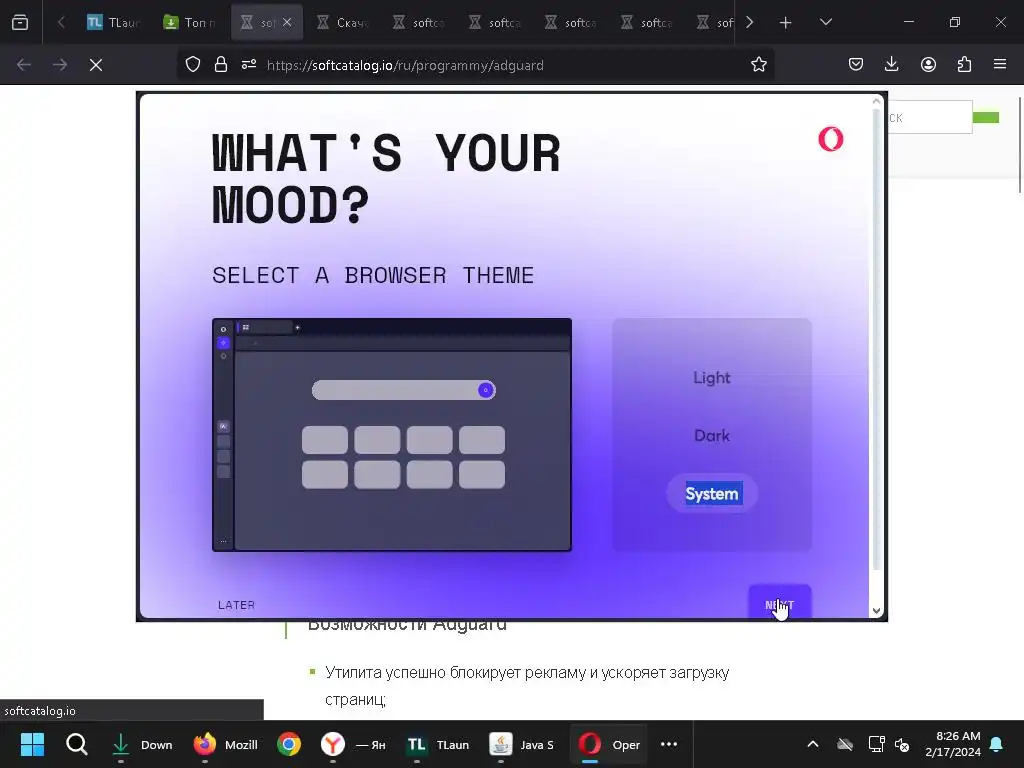Click the Opera logo in the dialog
1024x768 pixels.
tap(831, 139)
